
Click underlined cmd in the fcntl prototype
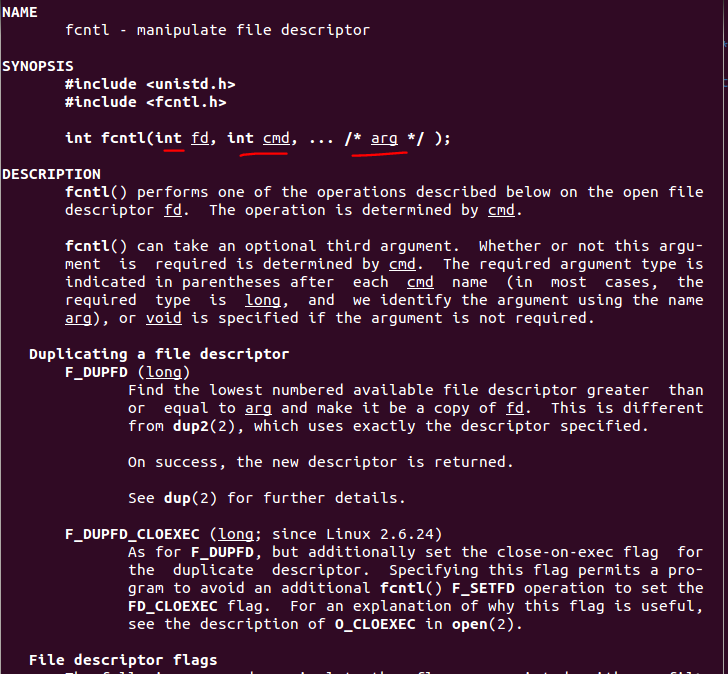pyautogui.click(x=275, y=138)
